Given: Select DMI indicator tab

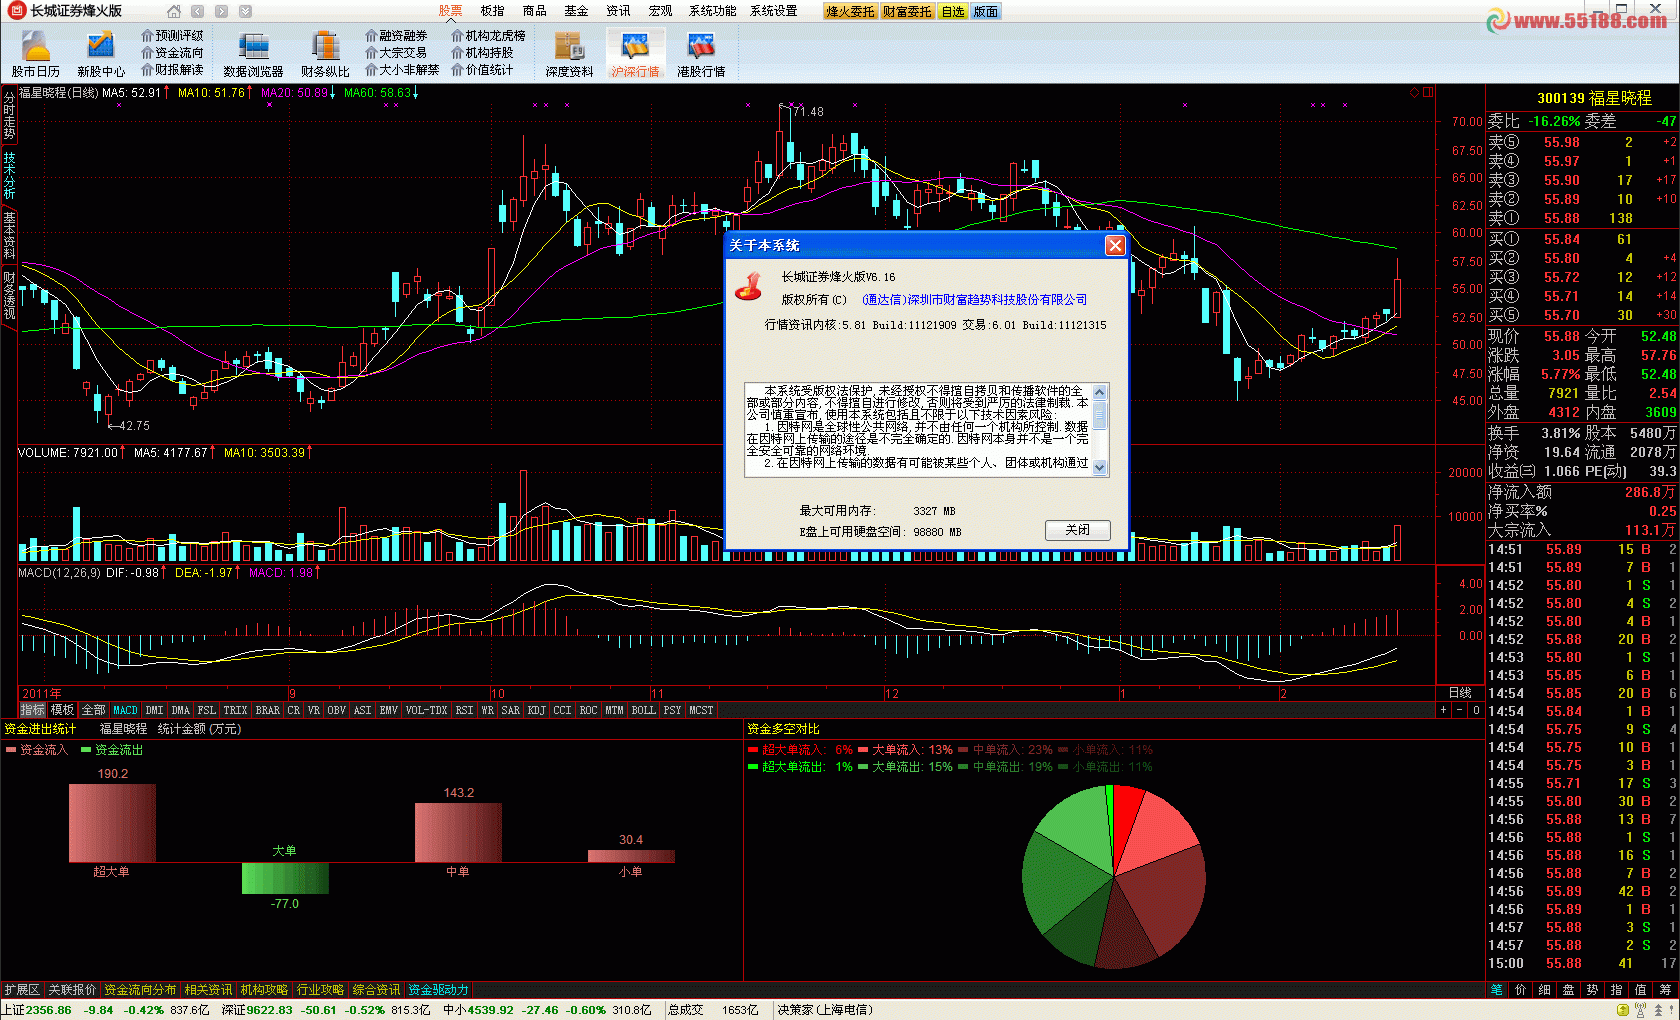Looking at the screenshot, I should (154, 710).
